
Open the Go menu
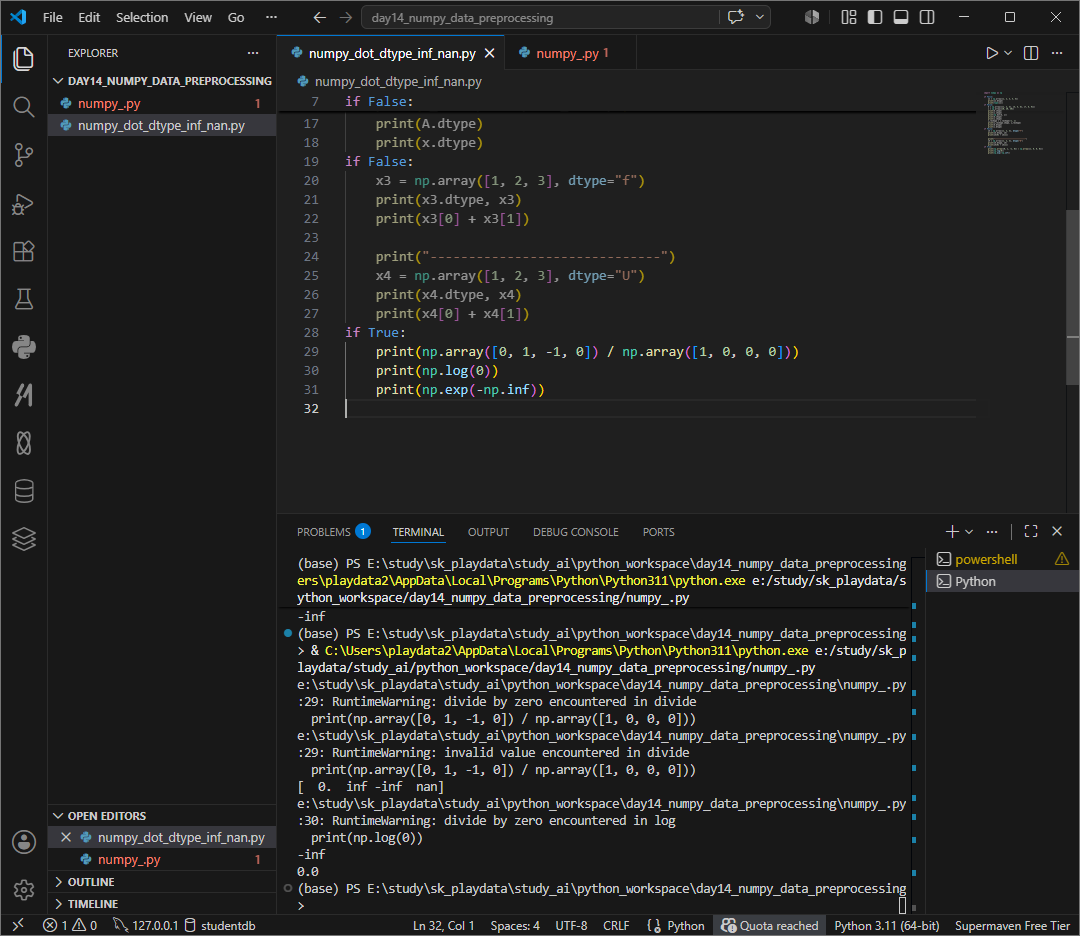coord(236,17)
